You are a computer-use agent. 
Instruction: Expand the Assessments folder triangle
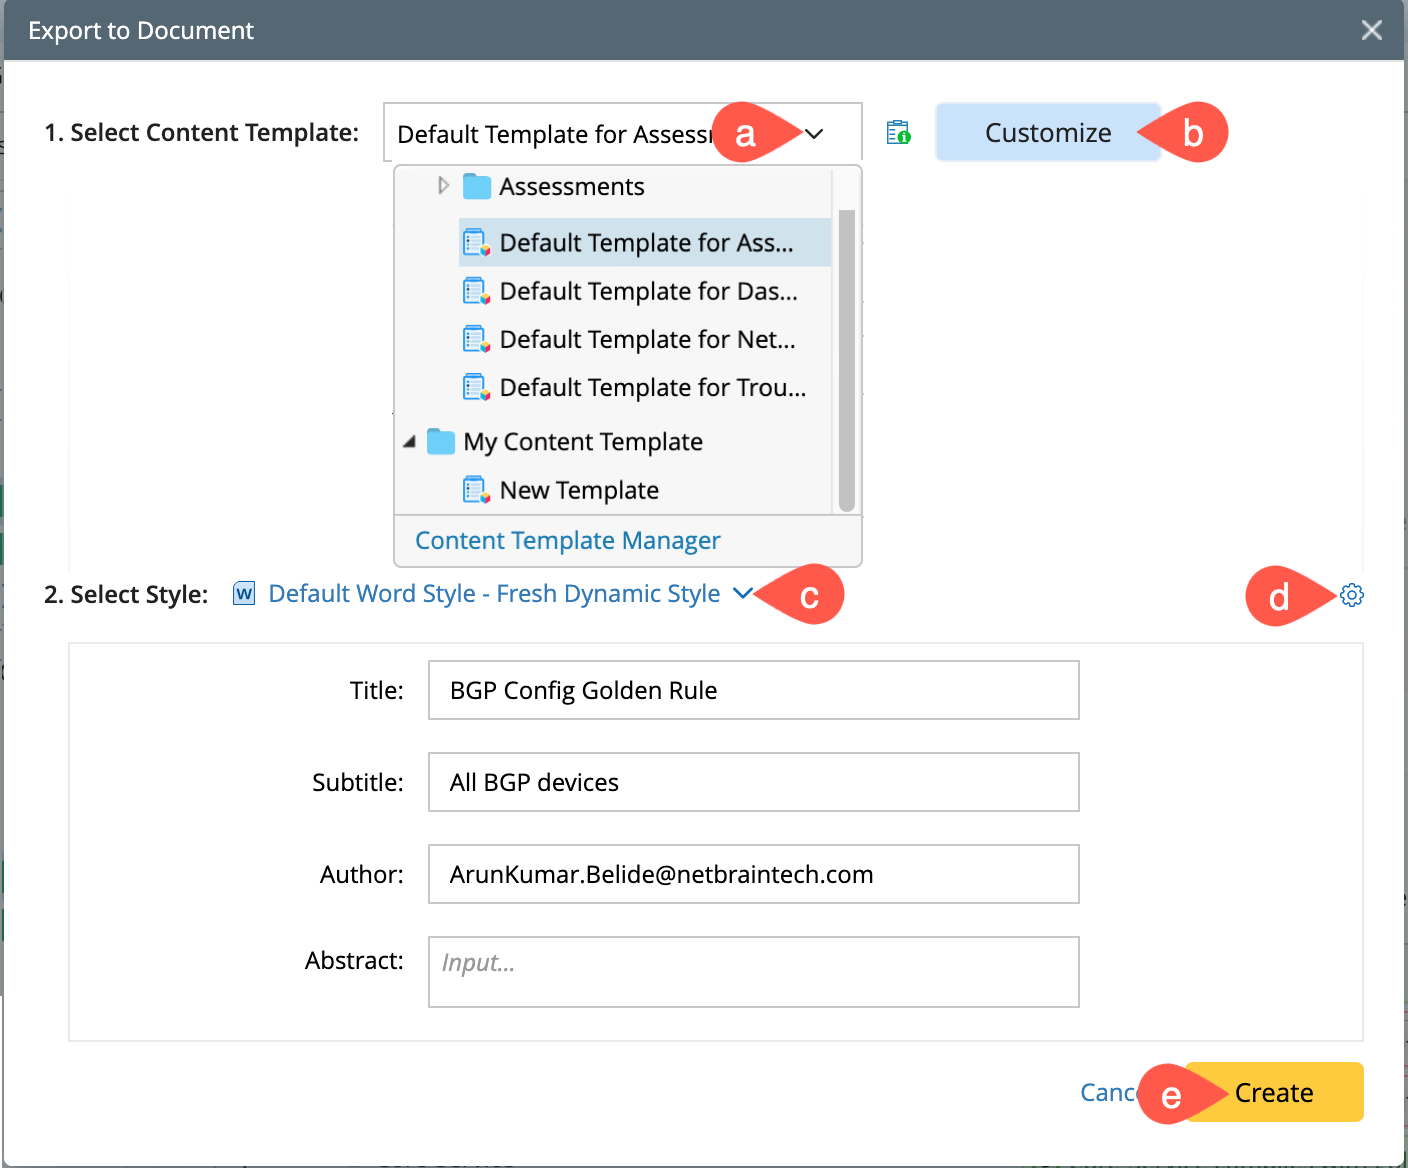pyautogui.click(x=443, y=186)
